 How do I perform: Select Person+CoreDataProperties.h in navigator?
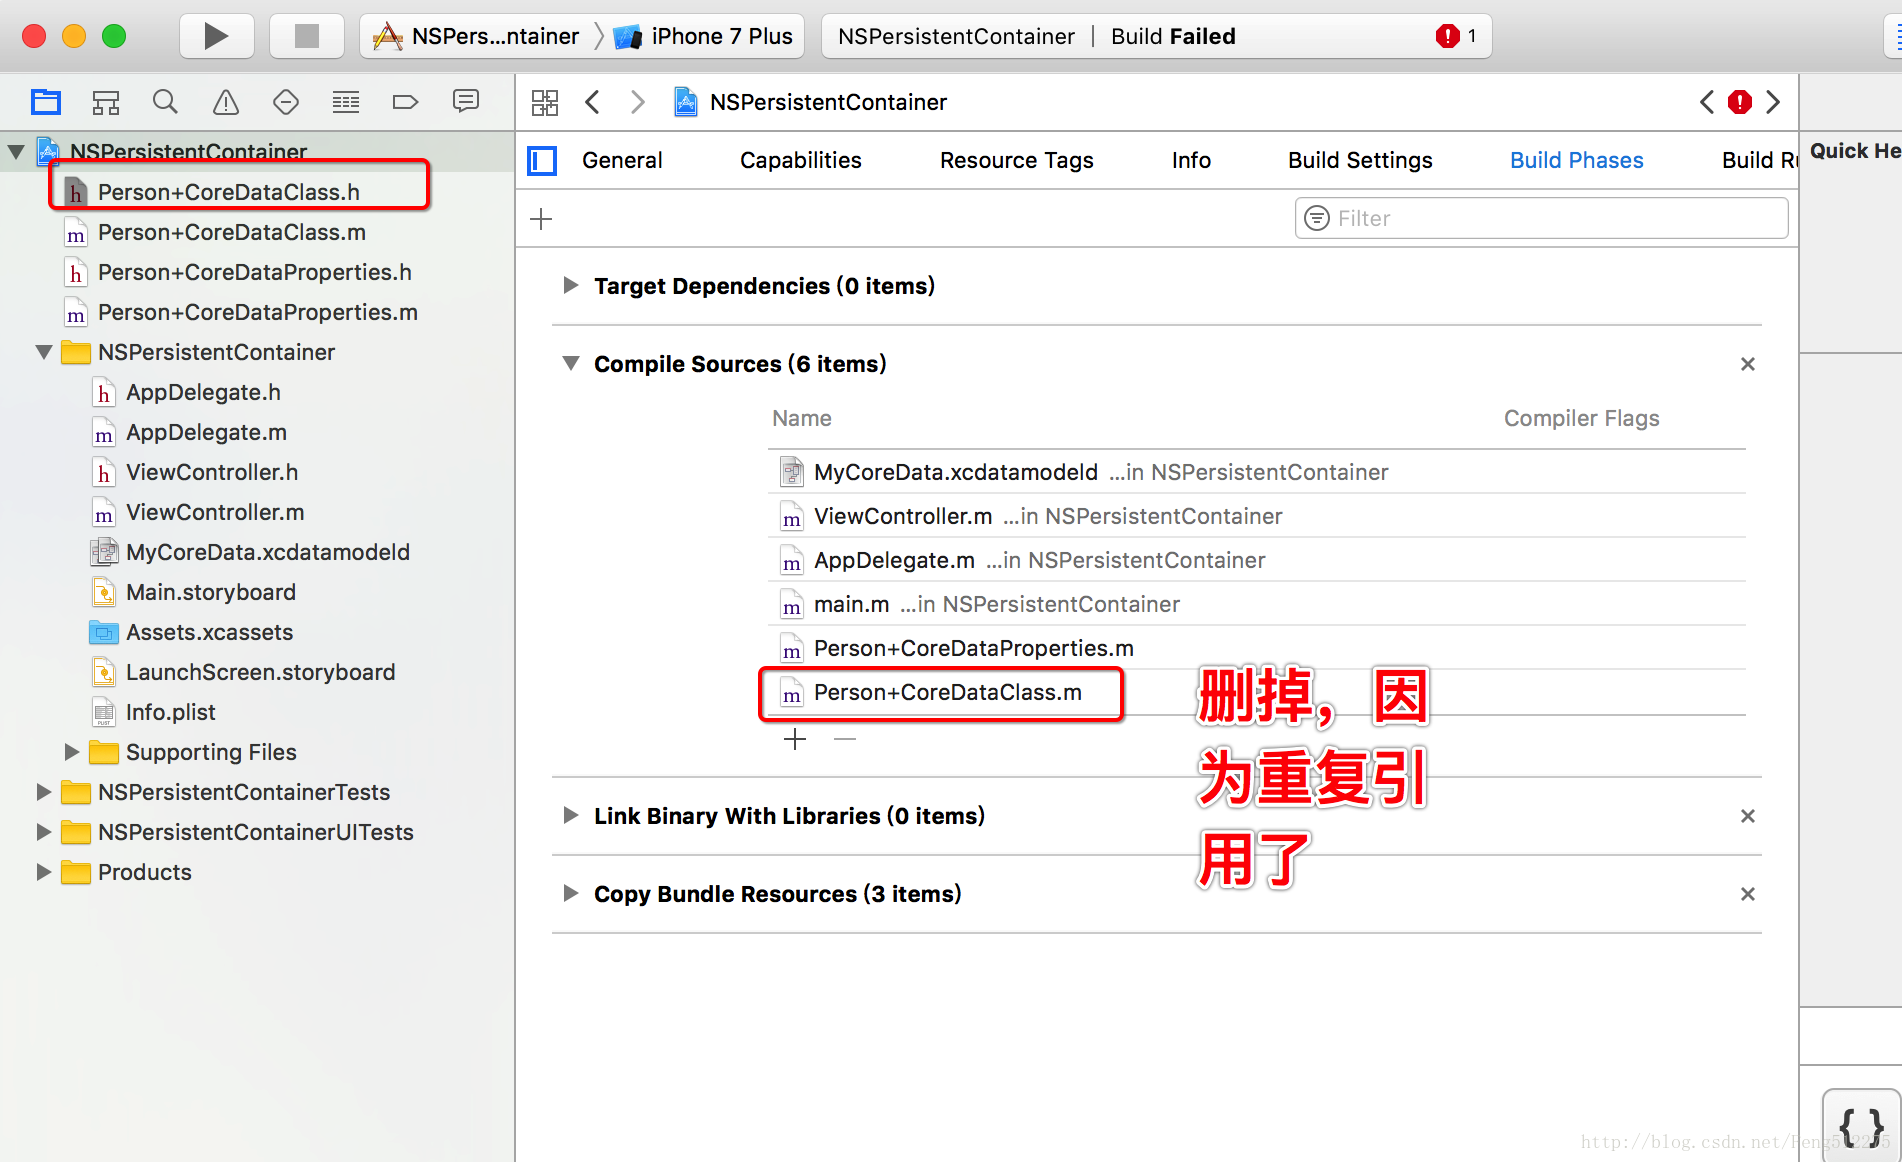257,272
